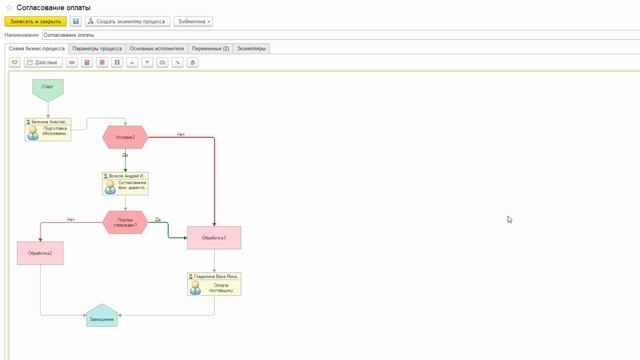Viewport: 640px width, 360px height.
Task: Click the person avatar in Гладилина node
Action: pos(196,288)
